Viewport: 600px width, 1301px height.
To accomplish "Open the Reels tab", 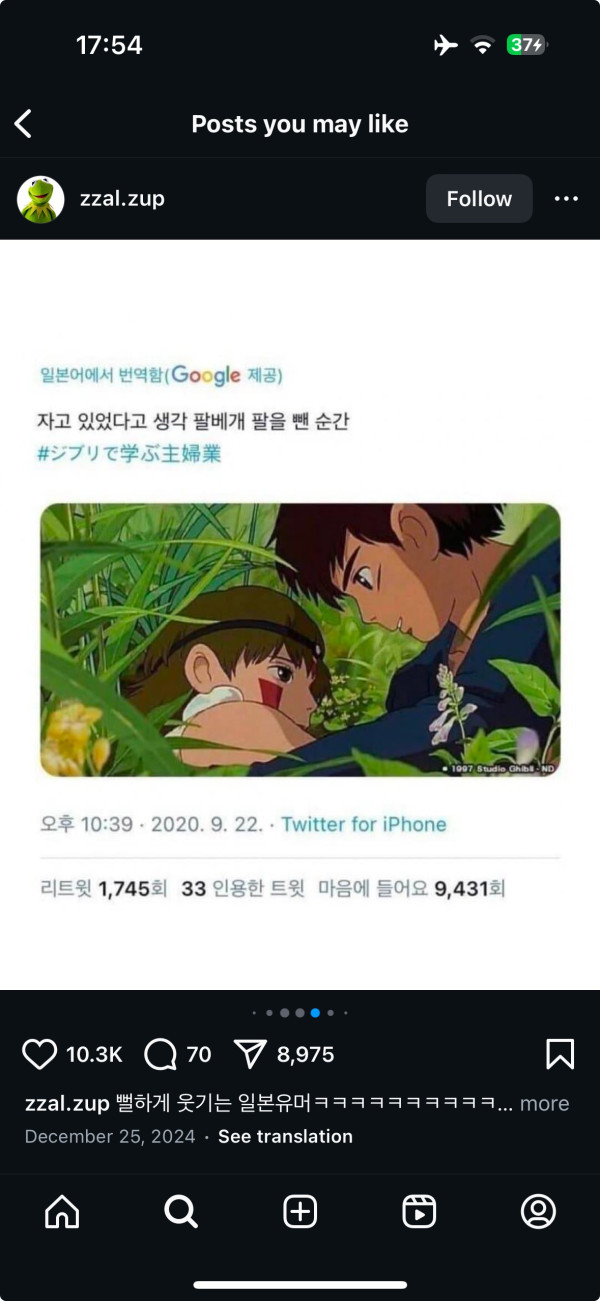I will (419, 1212).
